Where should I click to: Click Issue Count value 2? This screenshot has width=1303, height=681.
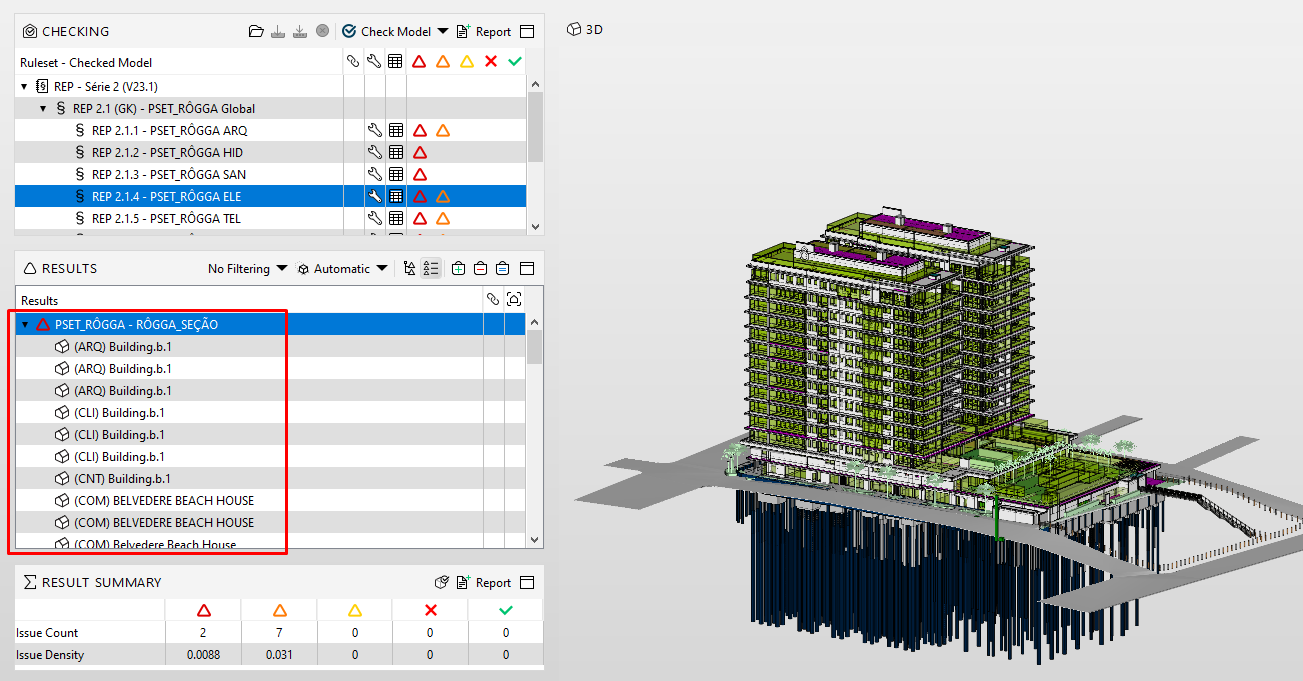coord(203,632)
